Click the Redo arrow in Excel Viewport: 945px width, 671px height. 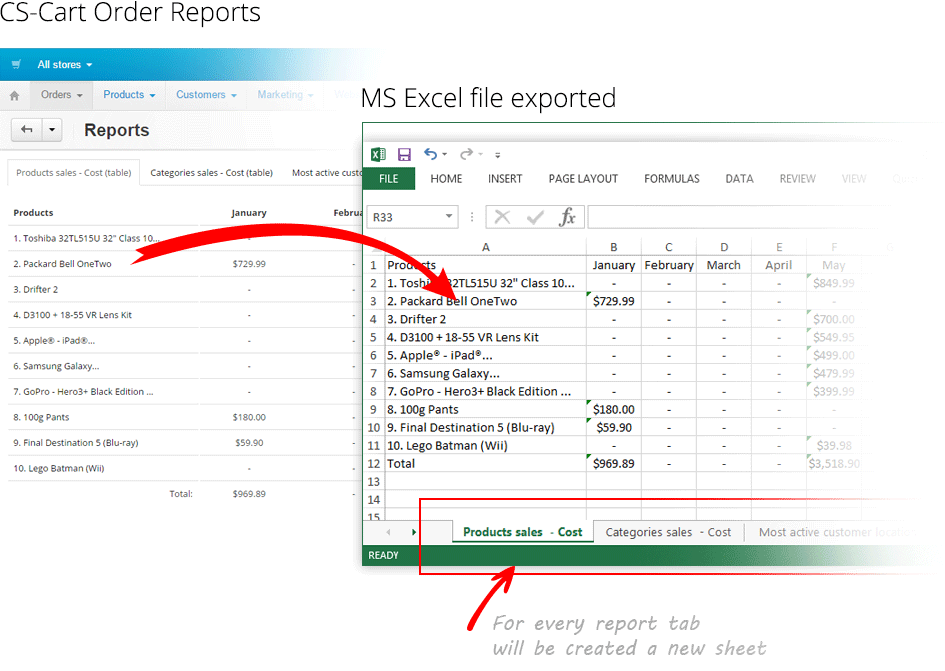coord(465,154)
